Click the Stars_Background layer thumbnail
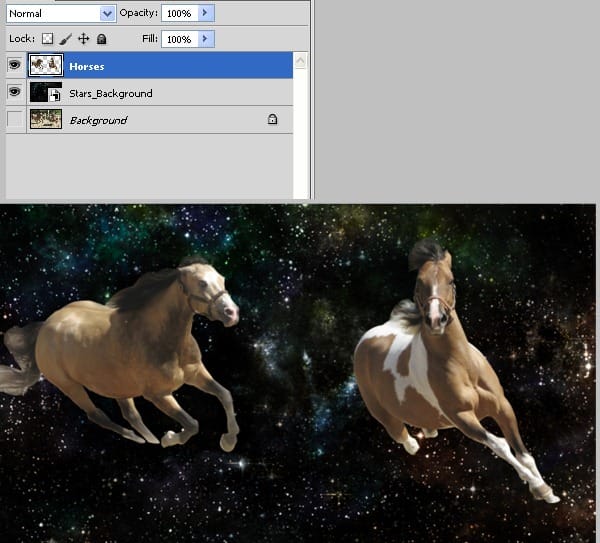The height and width of the screenshot is (543, 600). (46, 92)
